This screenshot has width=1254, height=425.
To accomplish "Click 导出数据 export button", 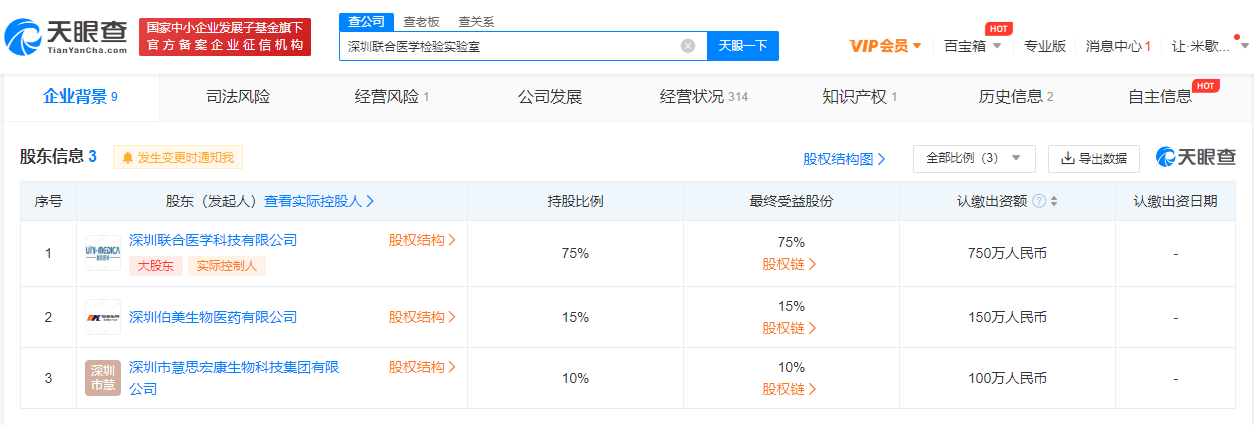I will coord(1094,158).
